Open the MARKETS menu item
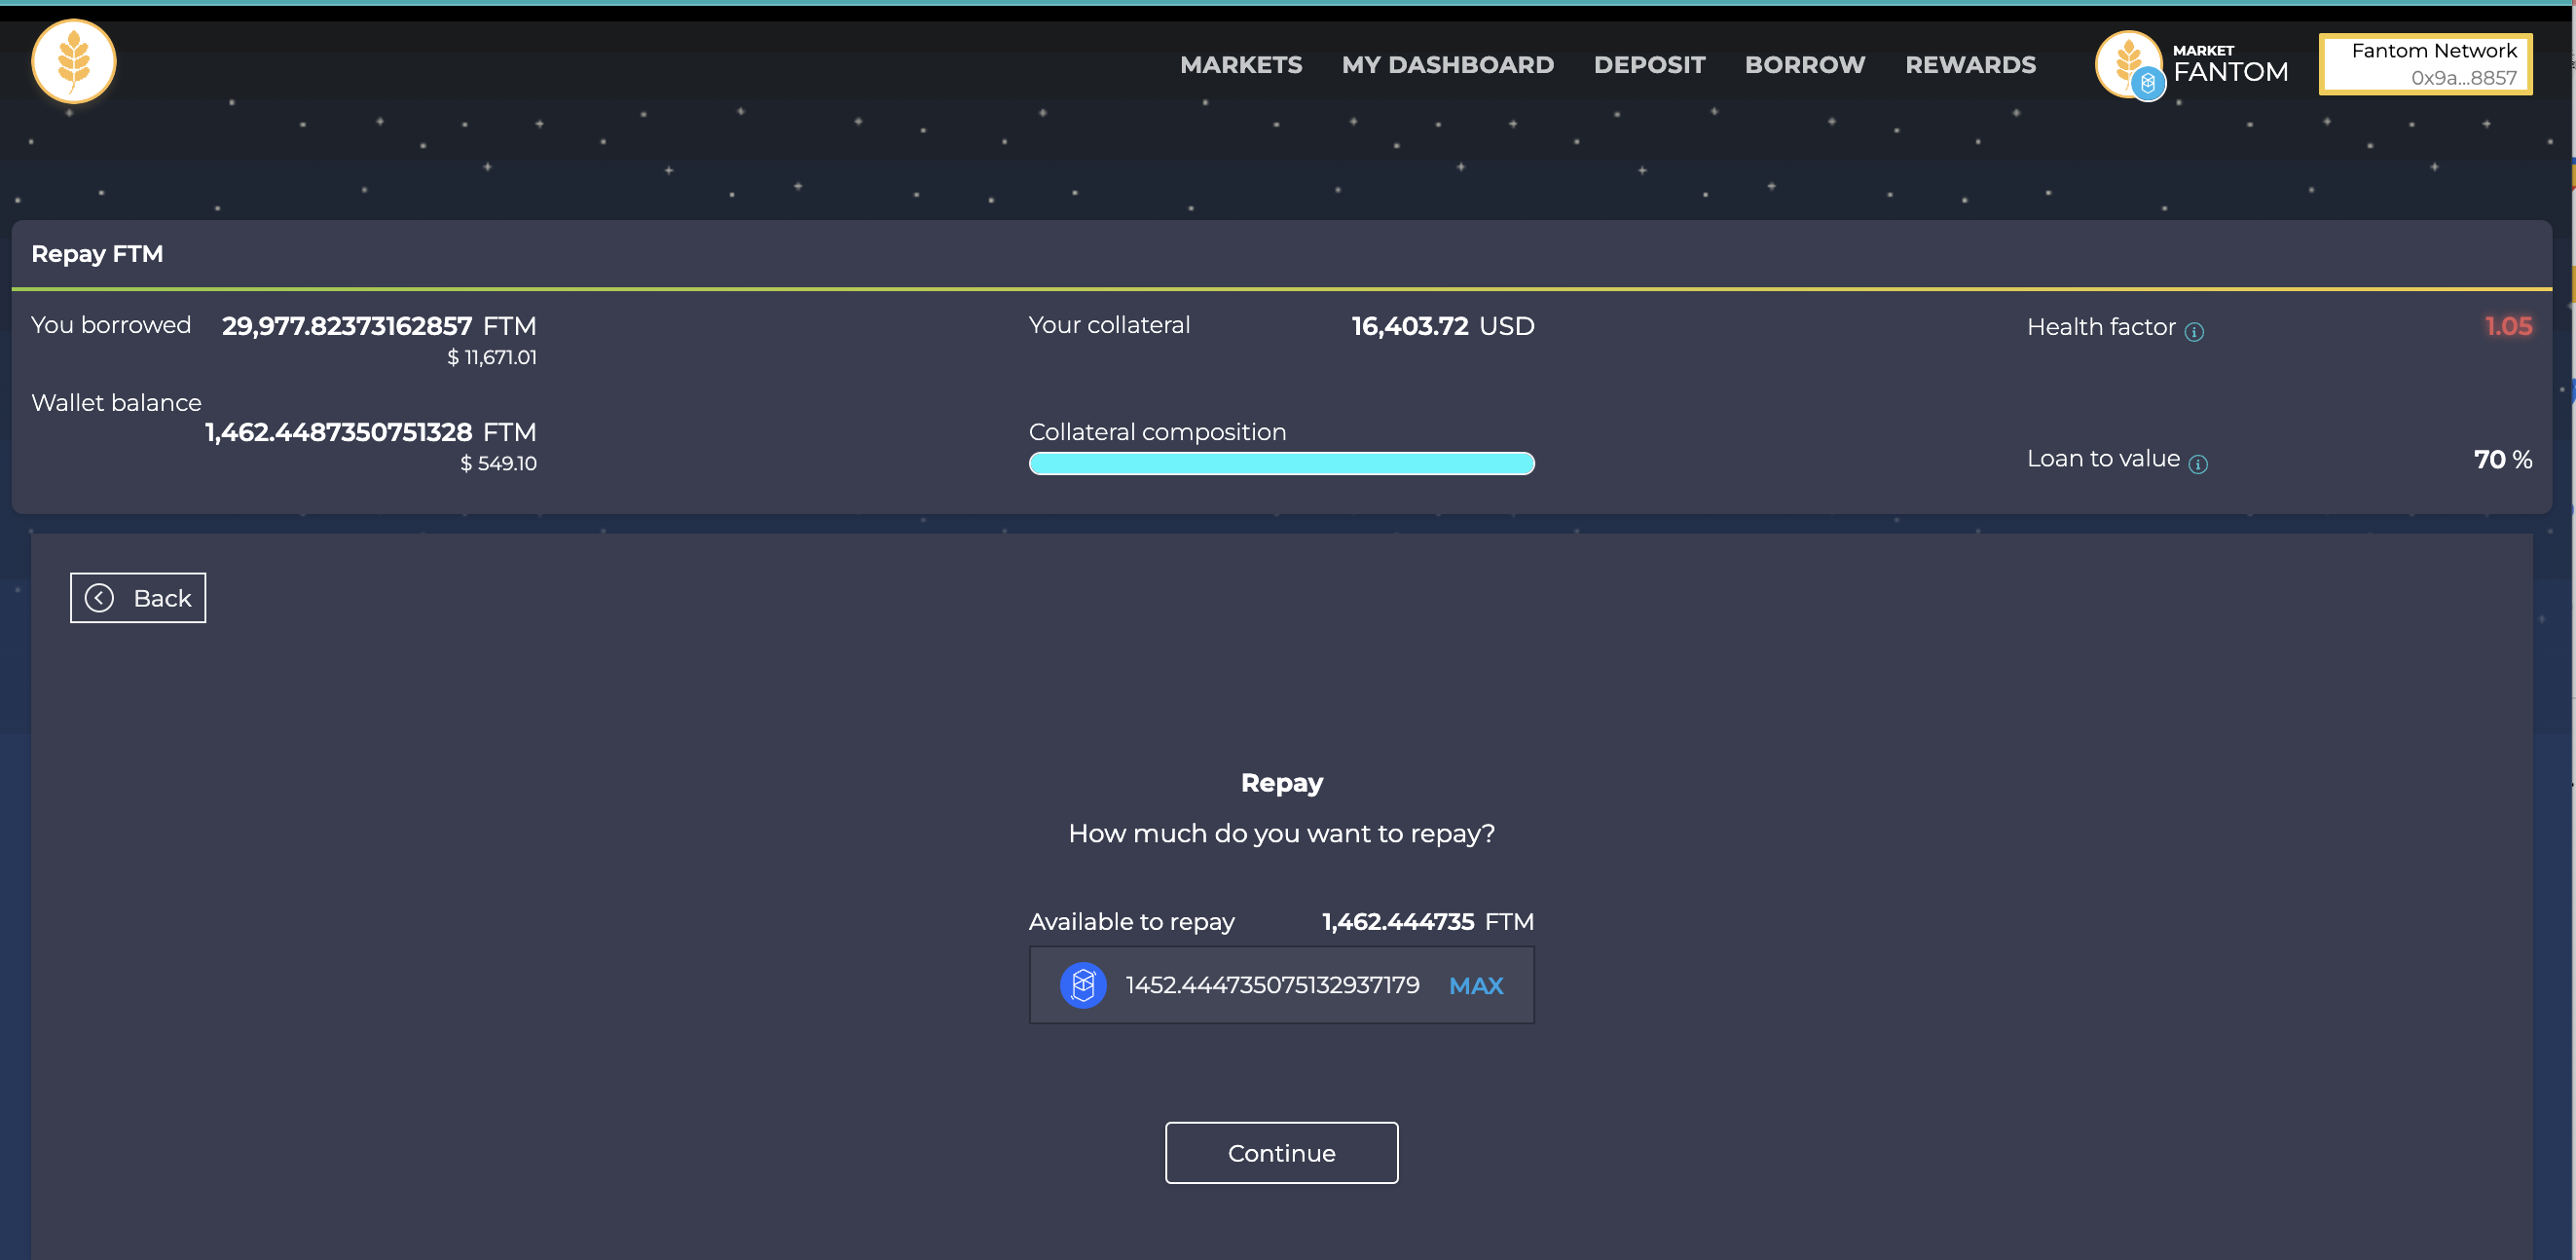 [1240, 65]
